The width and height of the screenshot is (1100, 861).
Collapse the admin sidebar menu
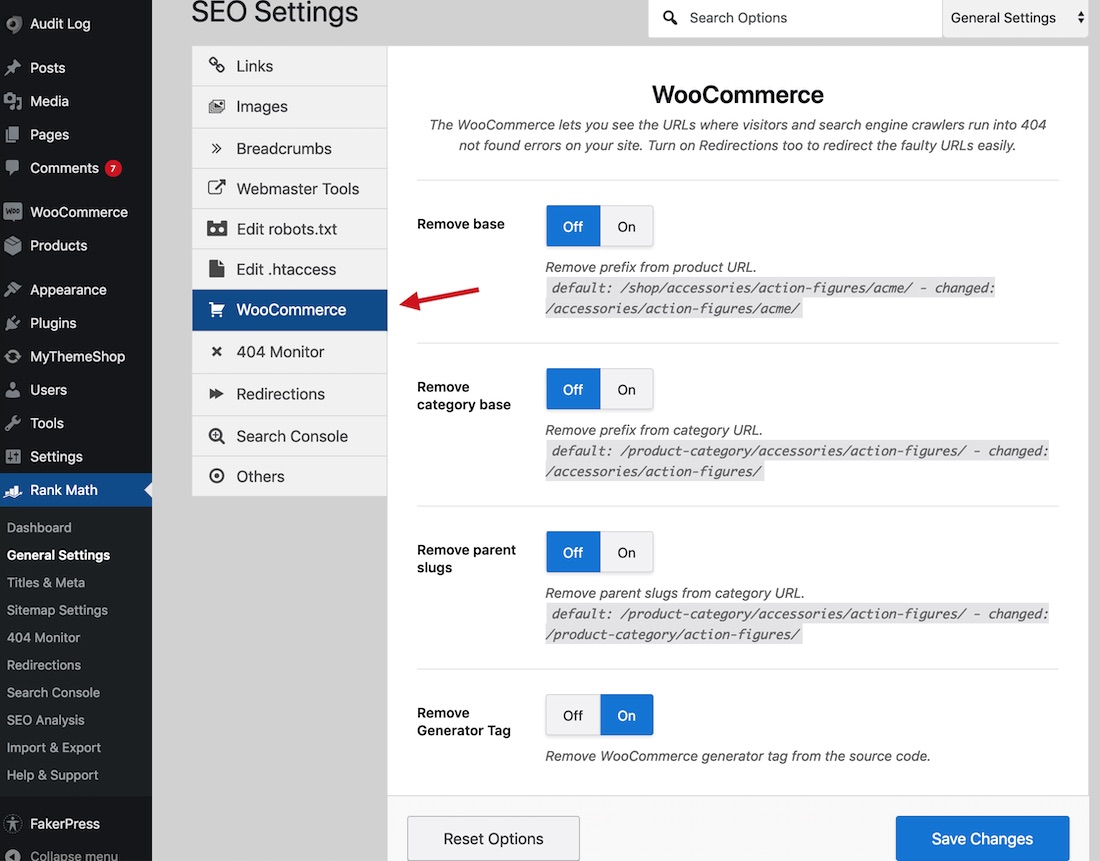(73, 855)
